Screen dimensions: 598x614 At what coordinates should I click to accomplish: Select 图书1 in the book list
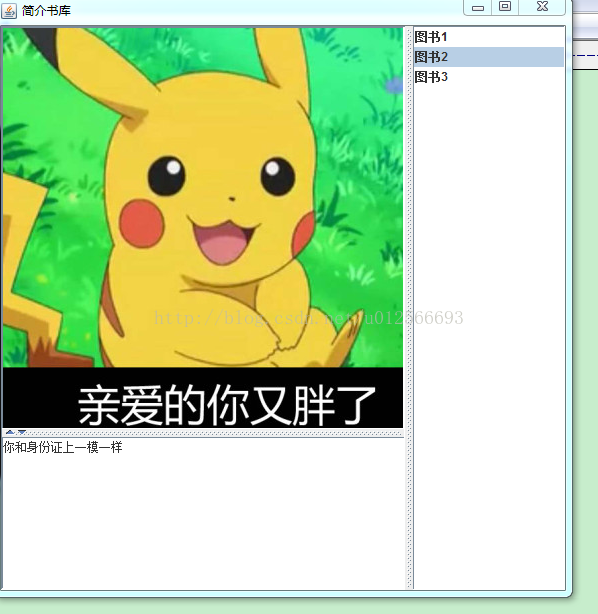(488, 37)
